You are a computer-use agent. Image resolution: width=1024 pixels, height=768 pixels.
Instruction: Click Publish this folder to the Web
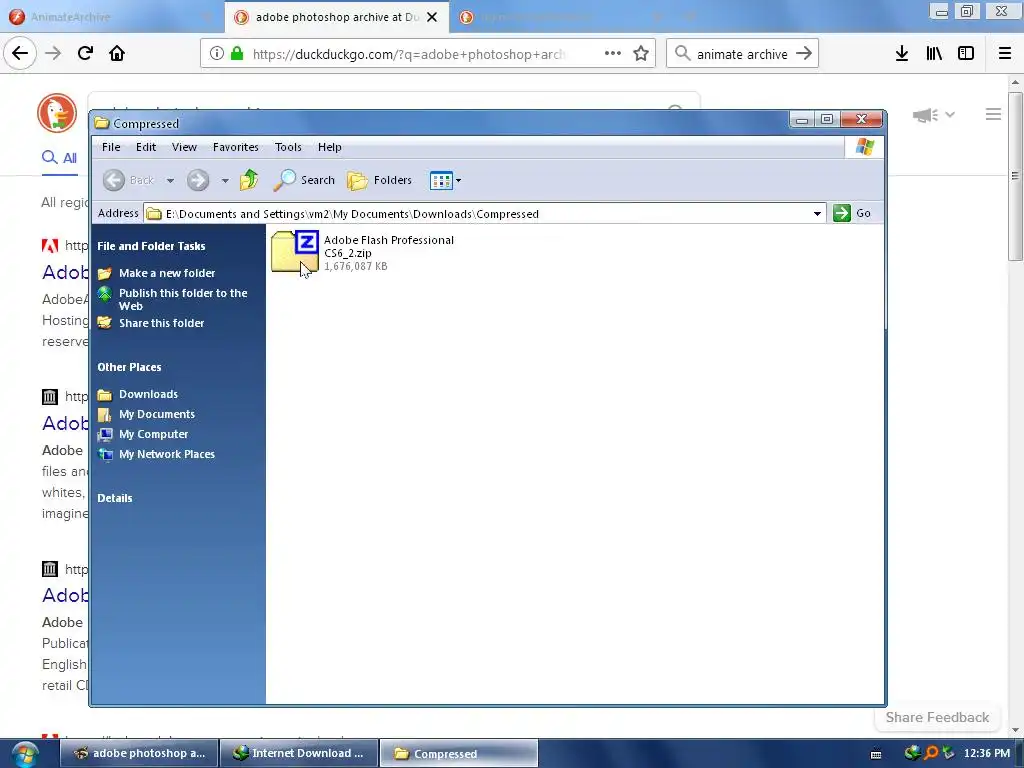click(x=183, y=299)
